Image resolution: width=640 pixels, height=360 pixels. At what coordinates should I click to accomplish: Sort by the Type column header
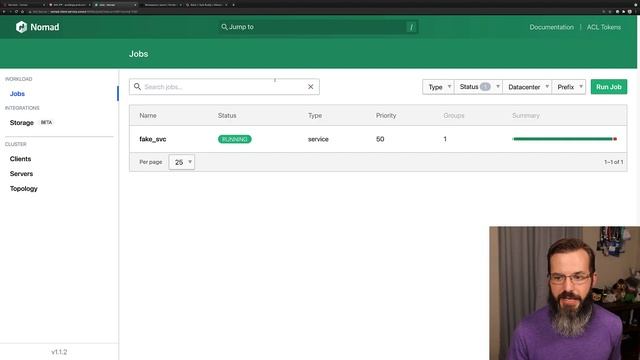click(315, 116)
